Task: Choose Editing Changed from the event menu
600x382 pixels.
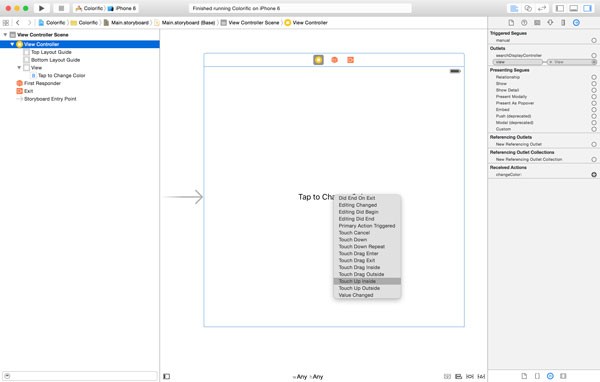Action: point(367,205)
